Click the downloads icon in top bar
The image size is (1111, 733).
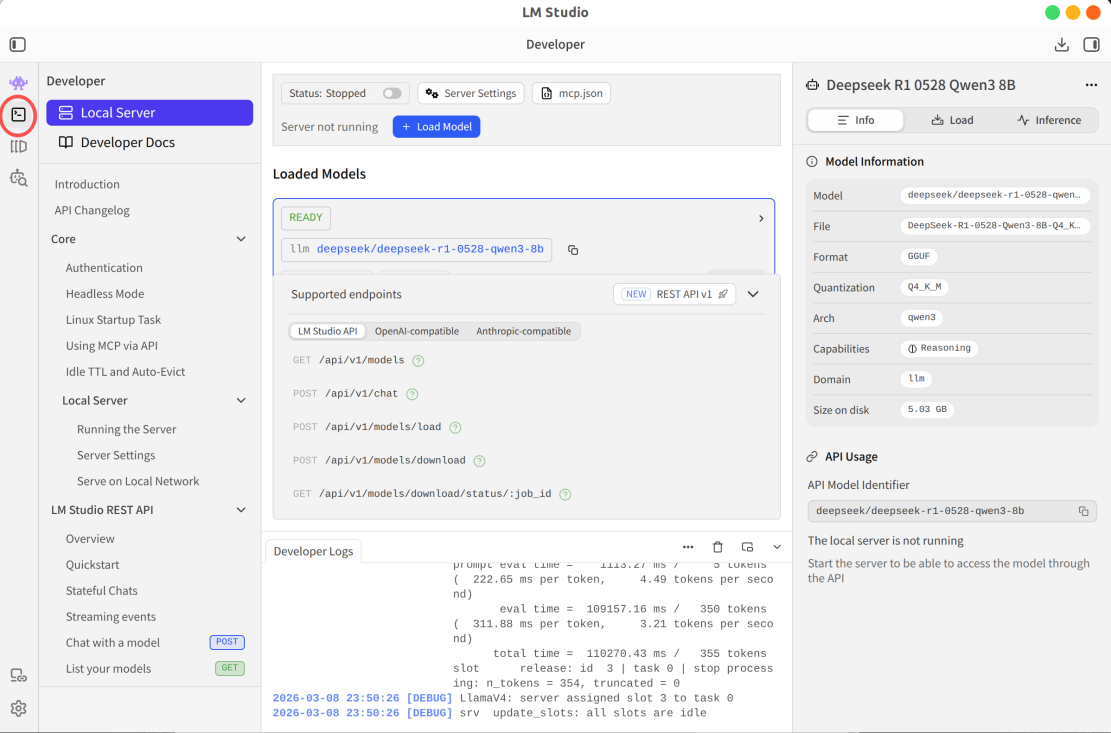[x=1061, y=45]
